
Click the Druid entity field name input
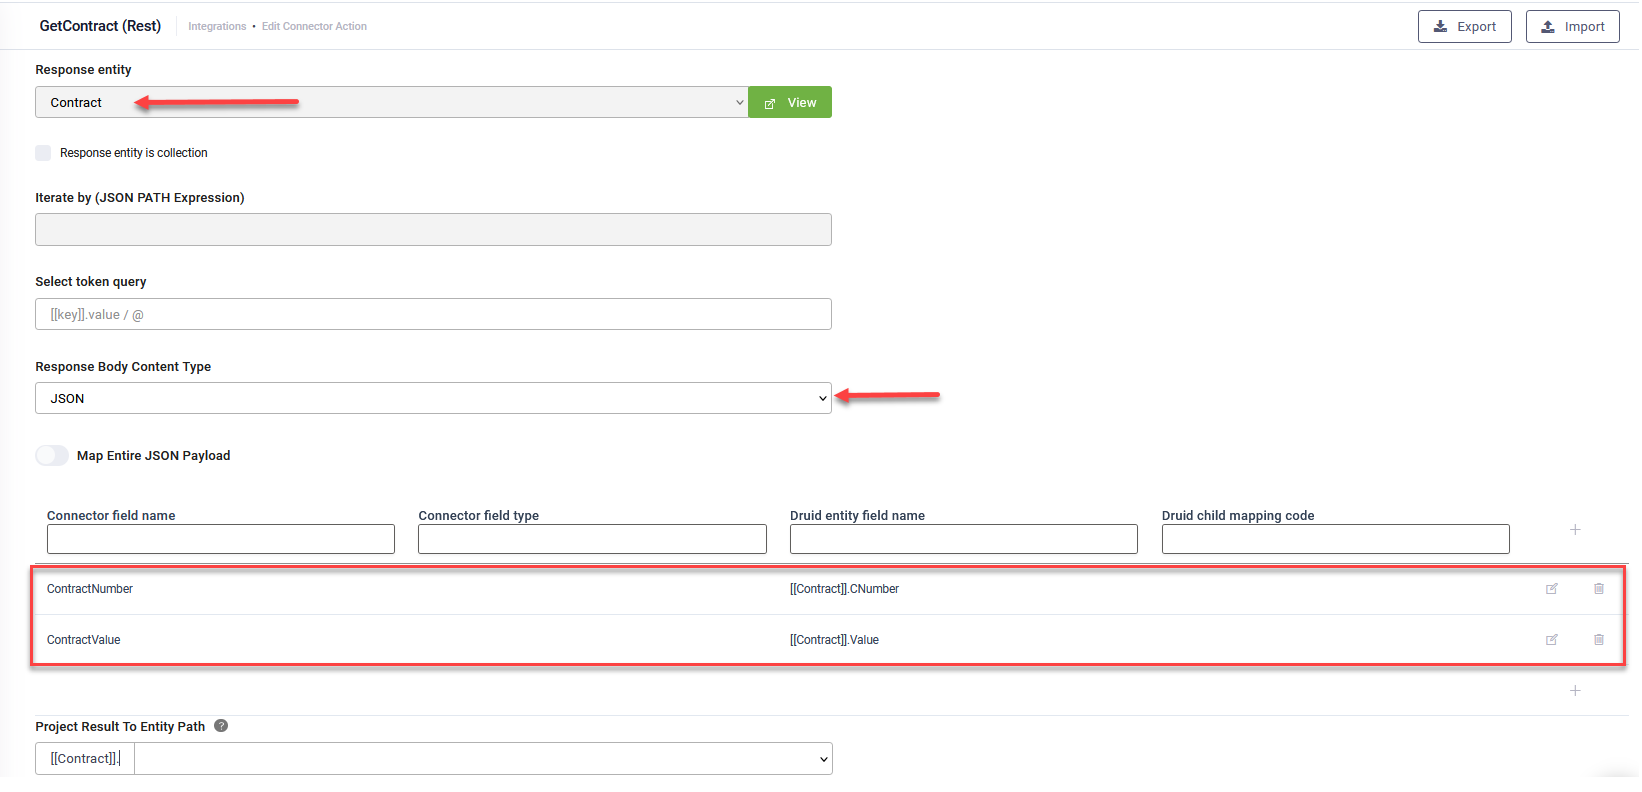coord(964,539)
